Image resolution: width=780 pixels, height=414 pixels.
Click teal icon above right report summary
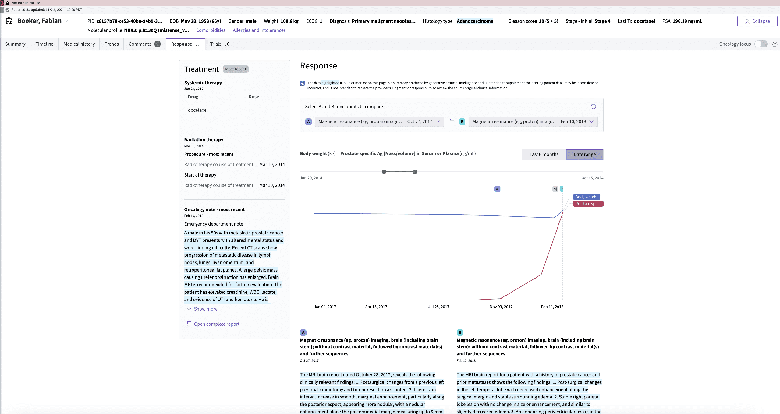coord(460,331)
